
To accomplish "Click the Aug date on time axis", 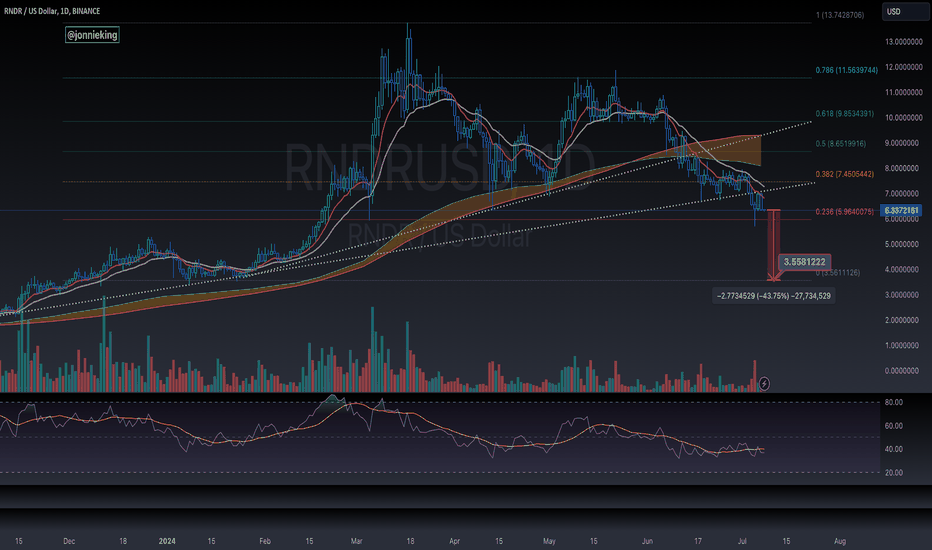I will pyautogui.click(x=840, y=541).
